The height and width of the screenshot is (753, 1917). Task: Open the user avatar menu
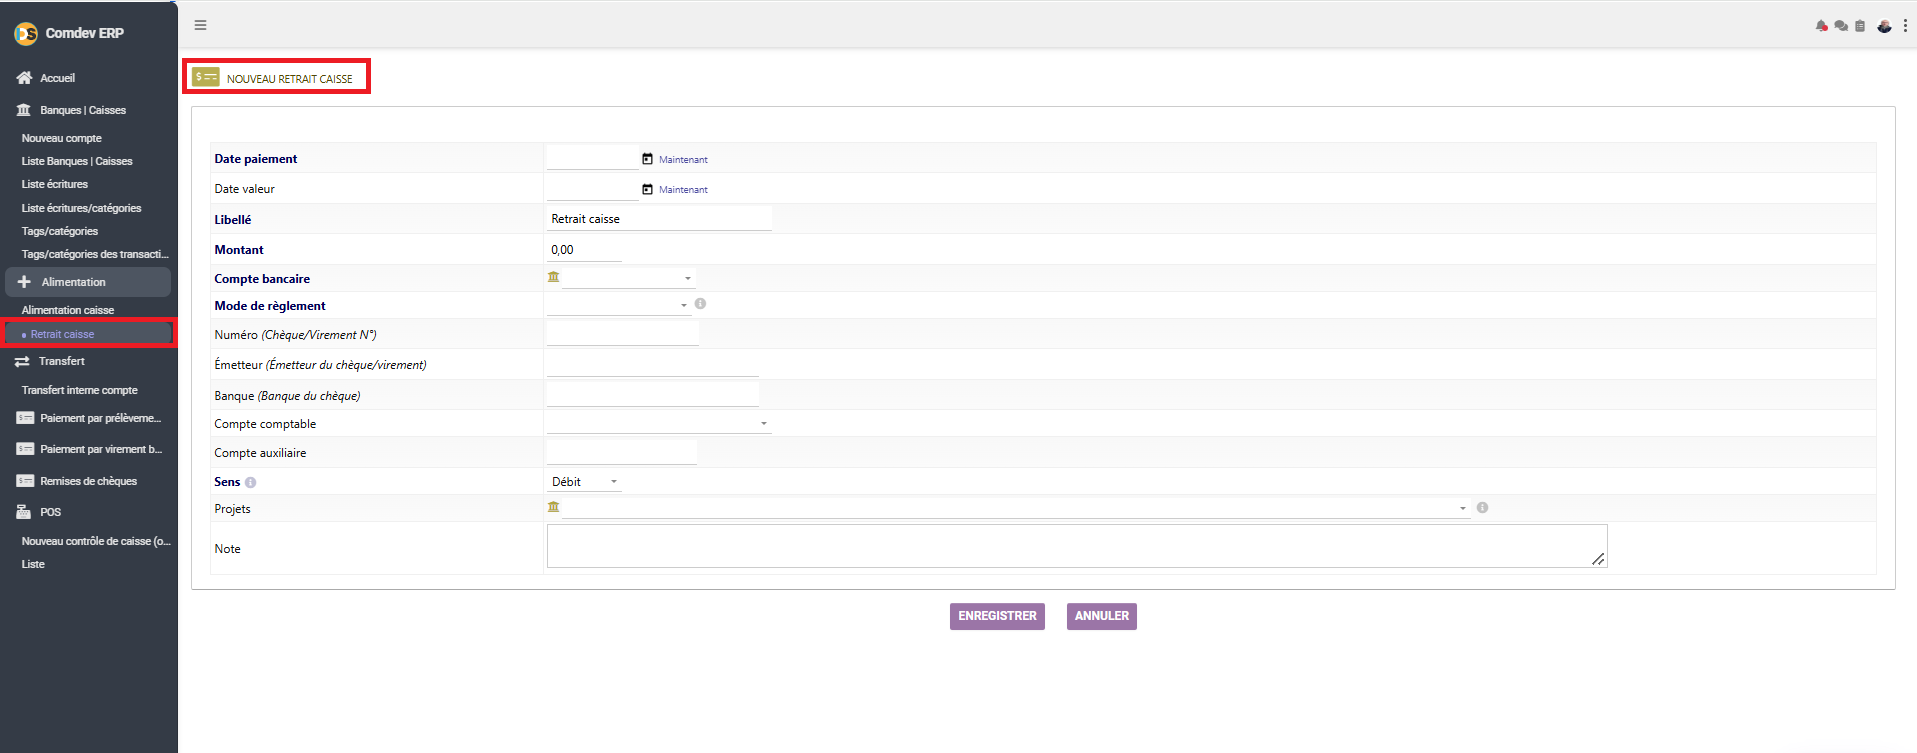coord(1884,26)
